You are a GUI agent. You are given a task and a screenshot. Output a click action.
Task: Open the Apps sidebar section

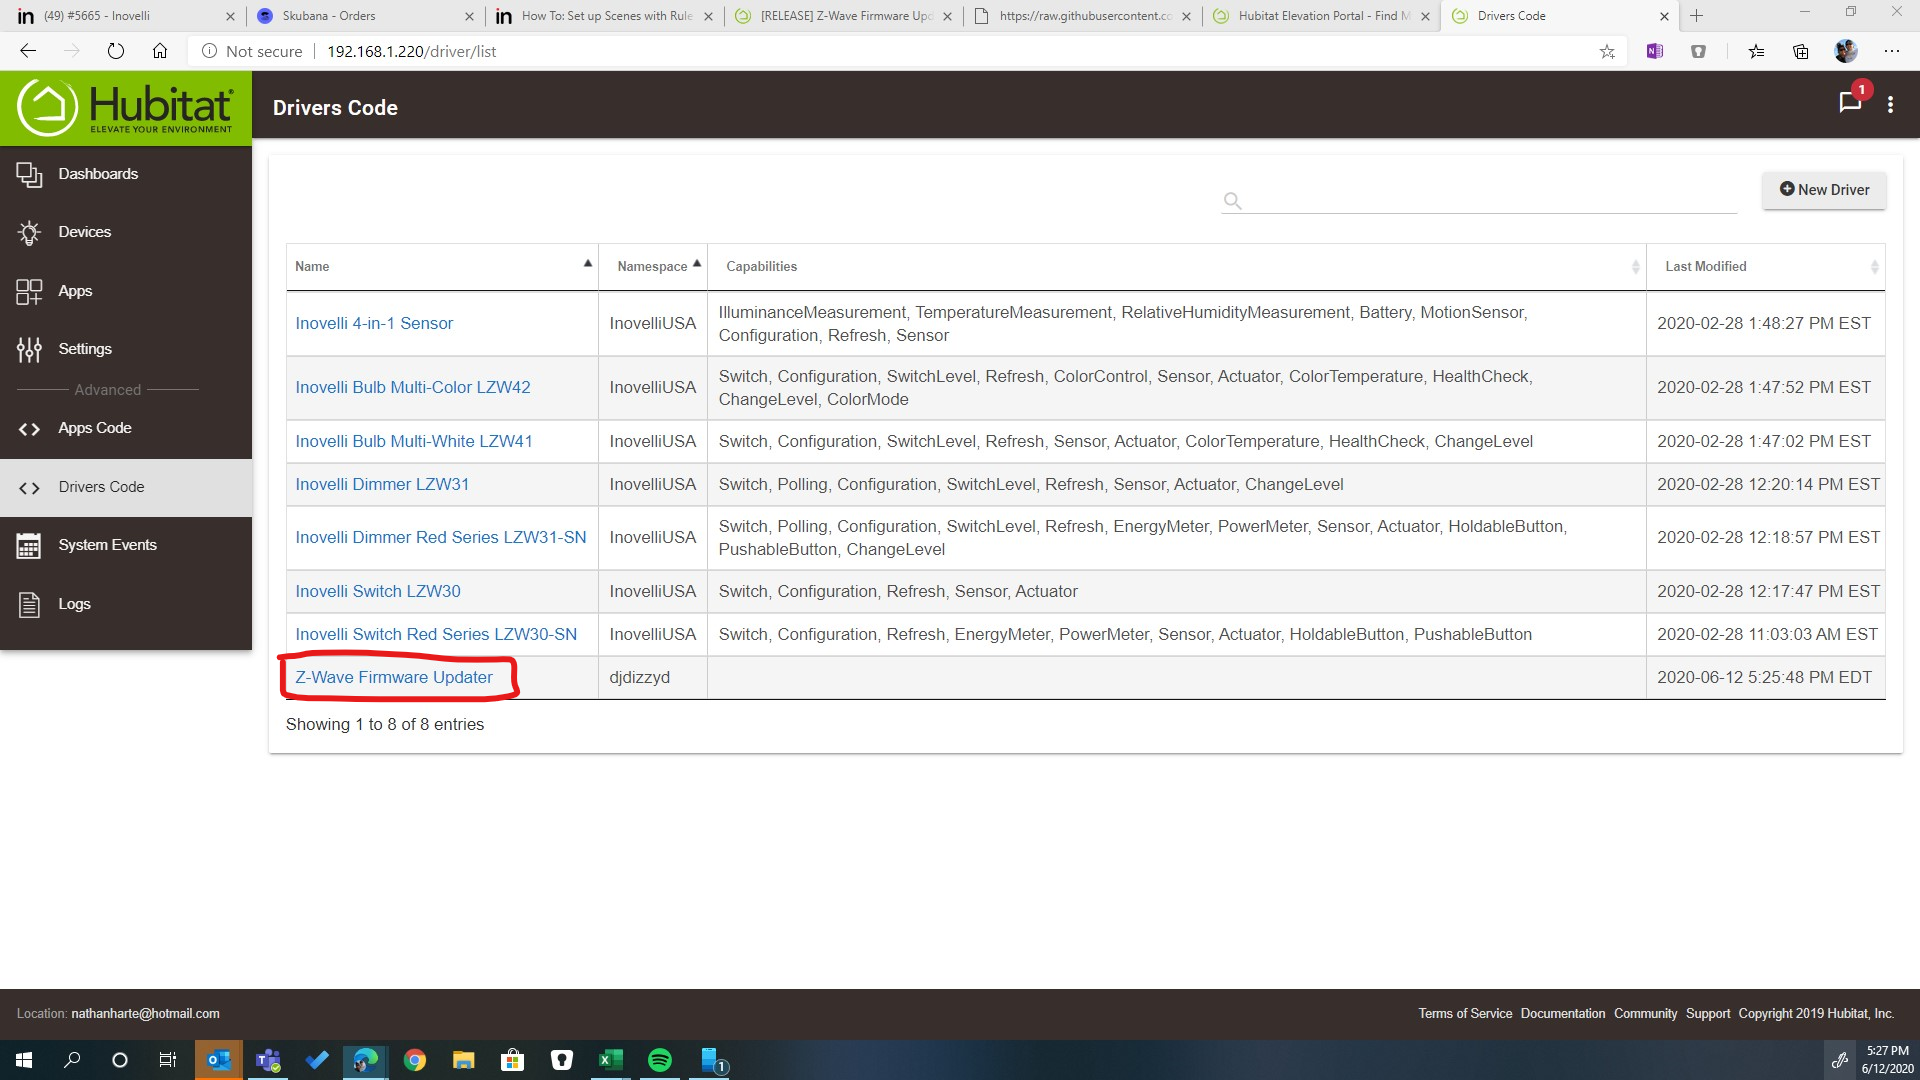coord(74,291)
